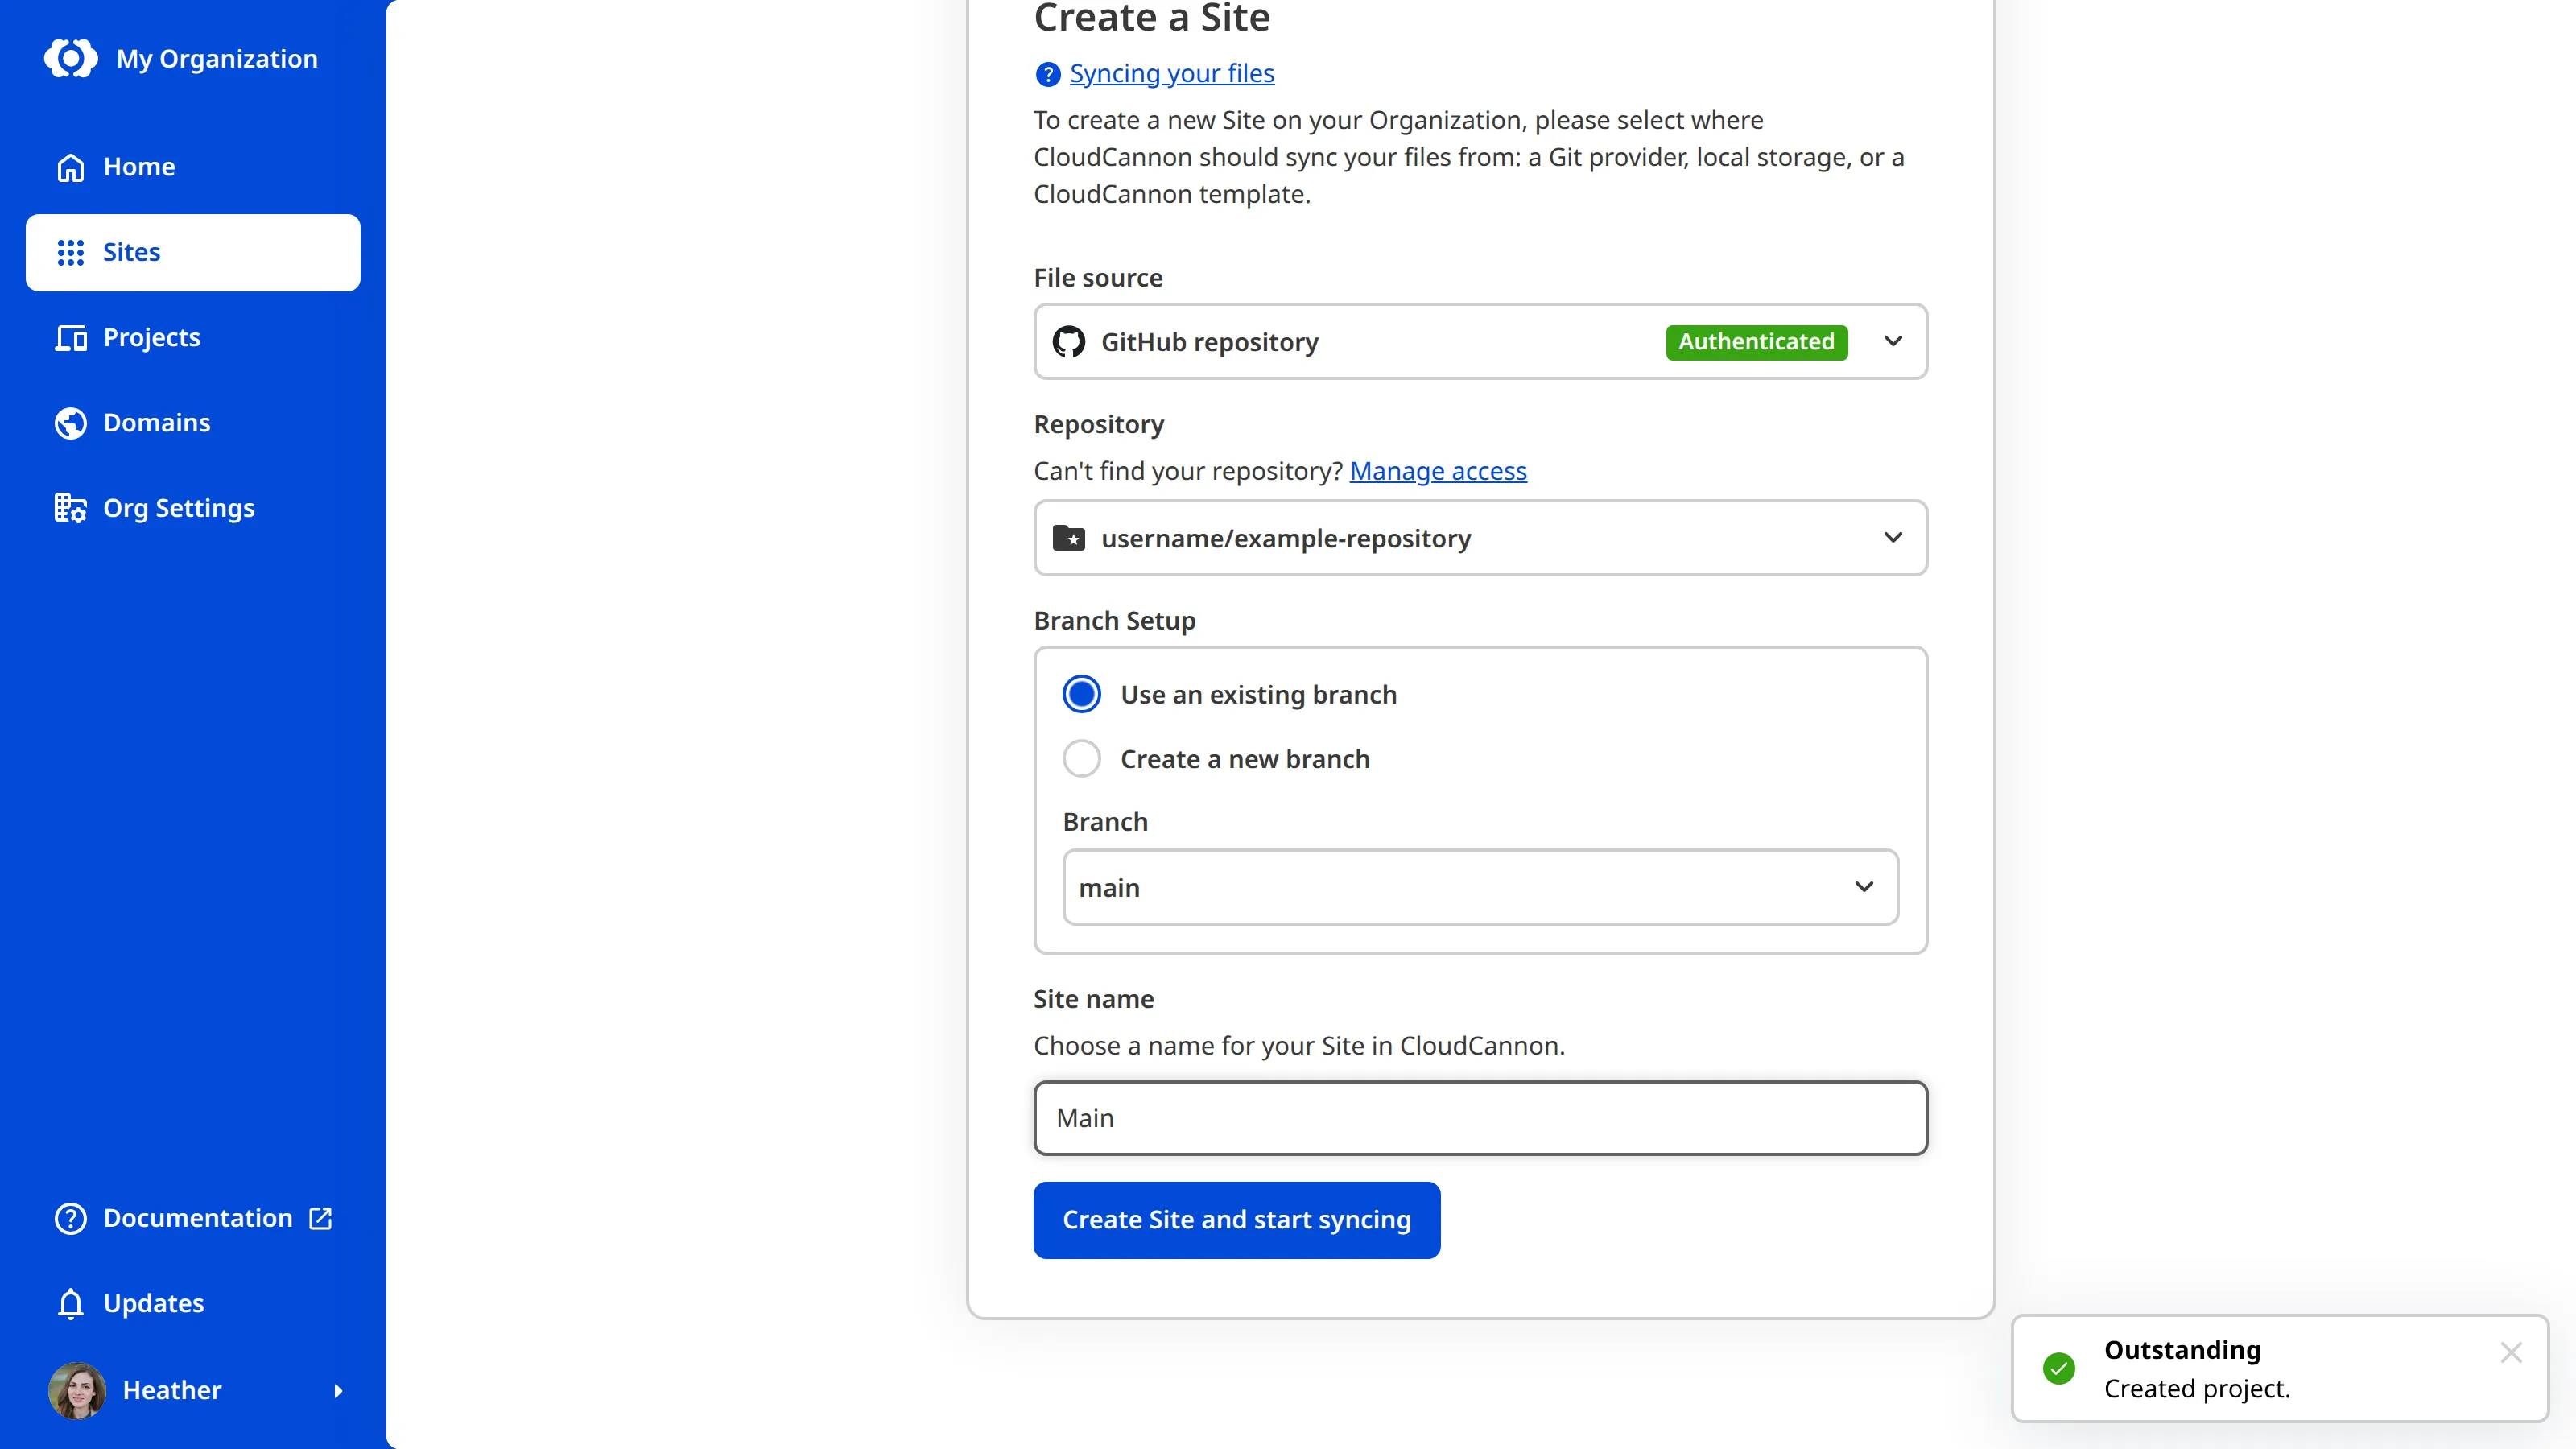This screenshot has height=1449, width=2576.
Task: Click the external link icon beside Documentation
Action: tap(321, 1218)
